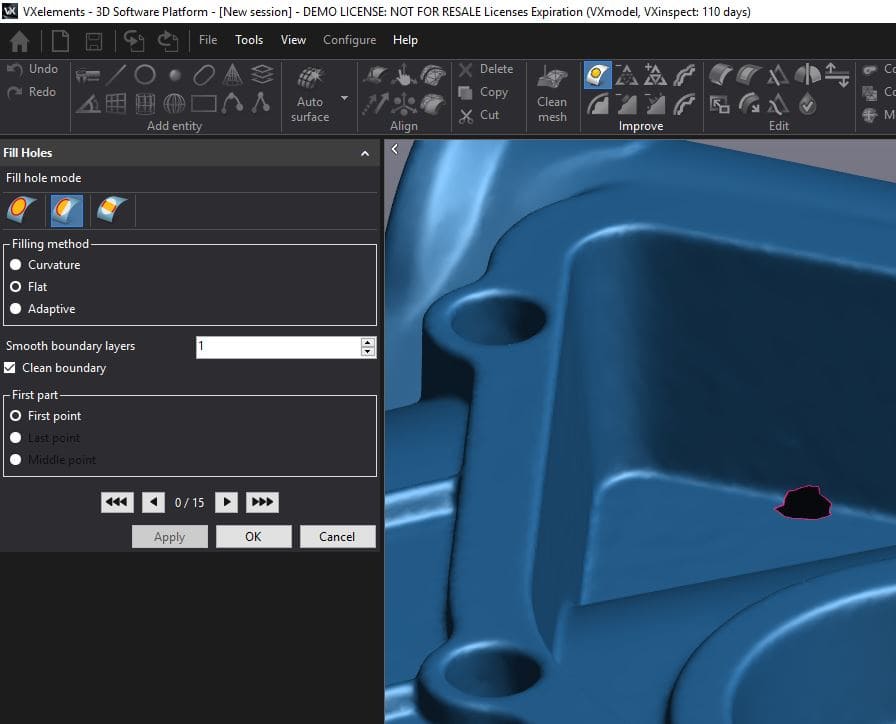
Task: Uncheck the Clean boundary checkbox
Action: [10, 368]
